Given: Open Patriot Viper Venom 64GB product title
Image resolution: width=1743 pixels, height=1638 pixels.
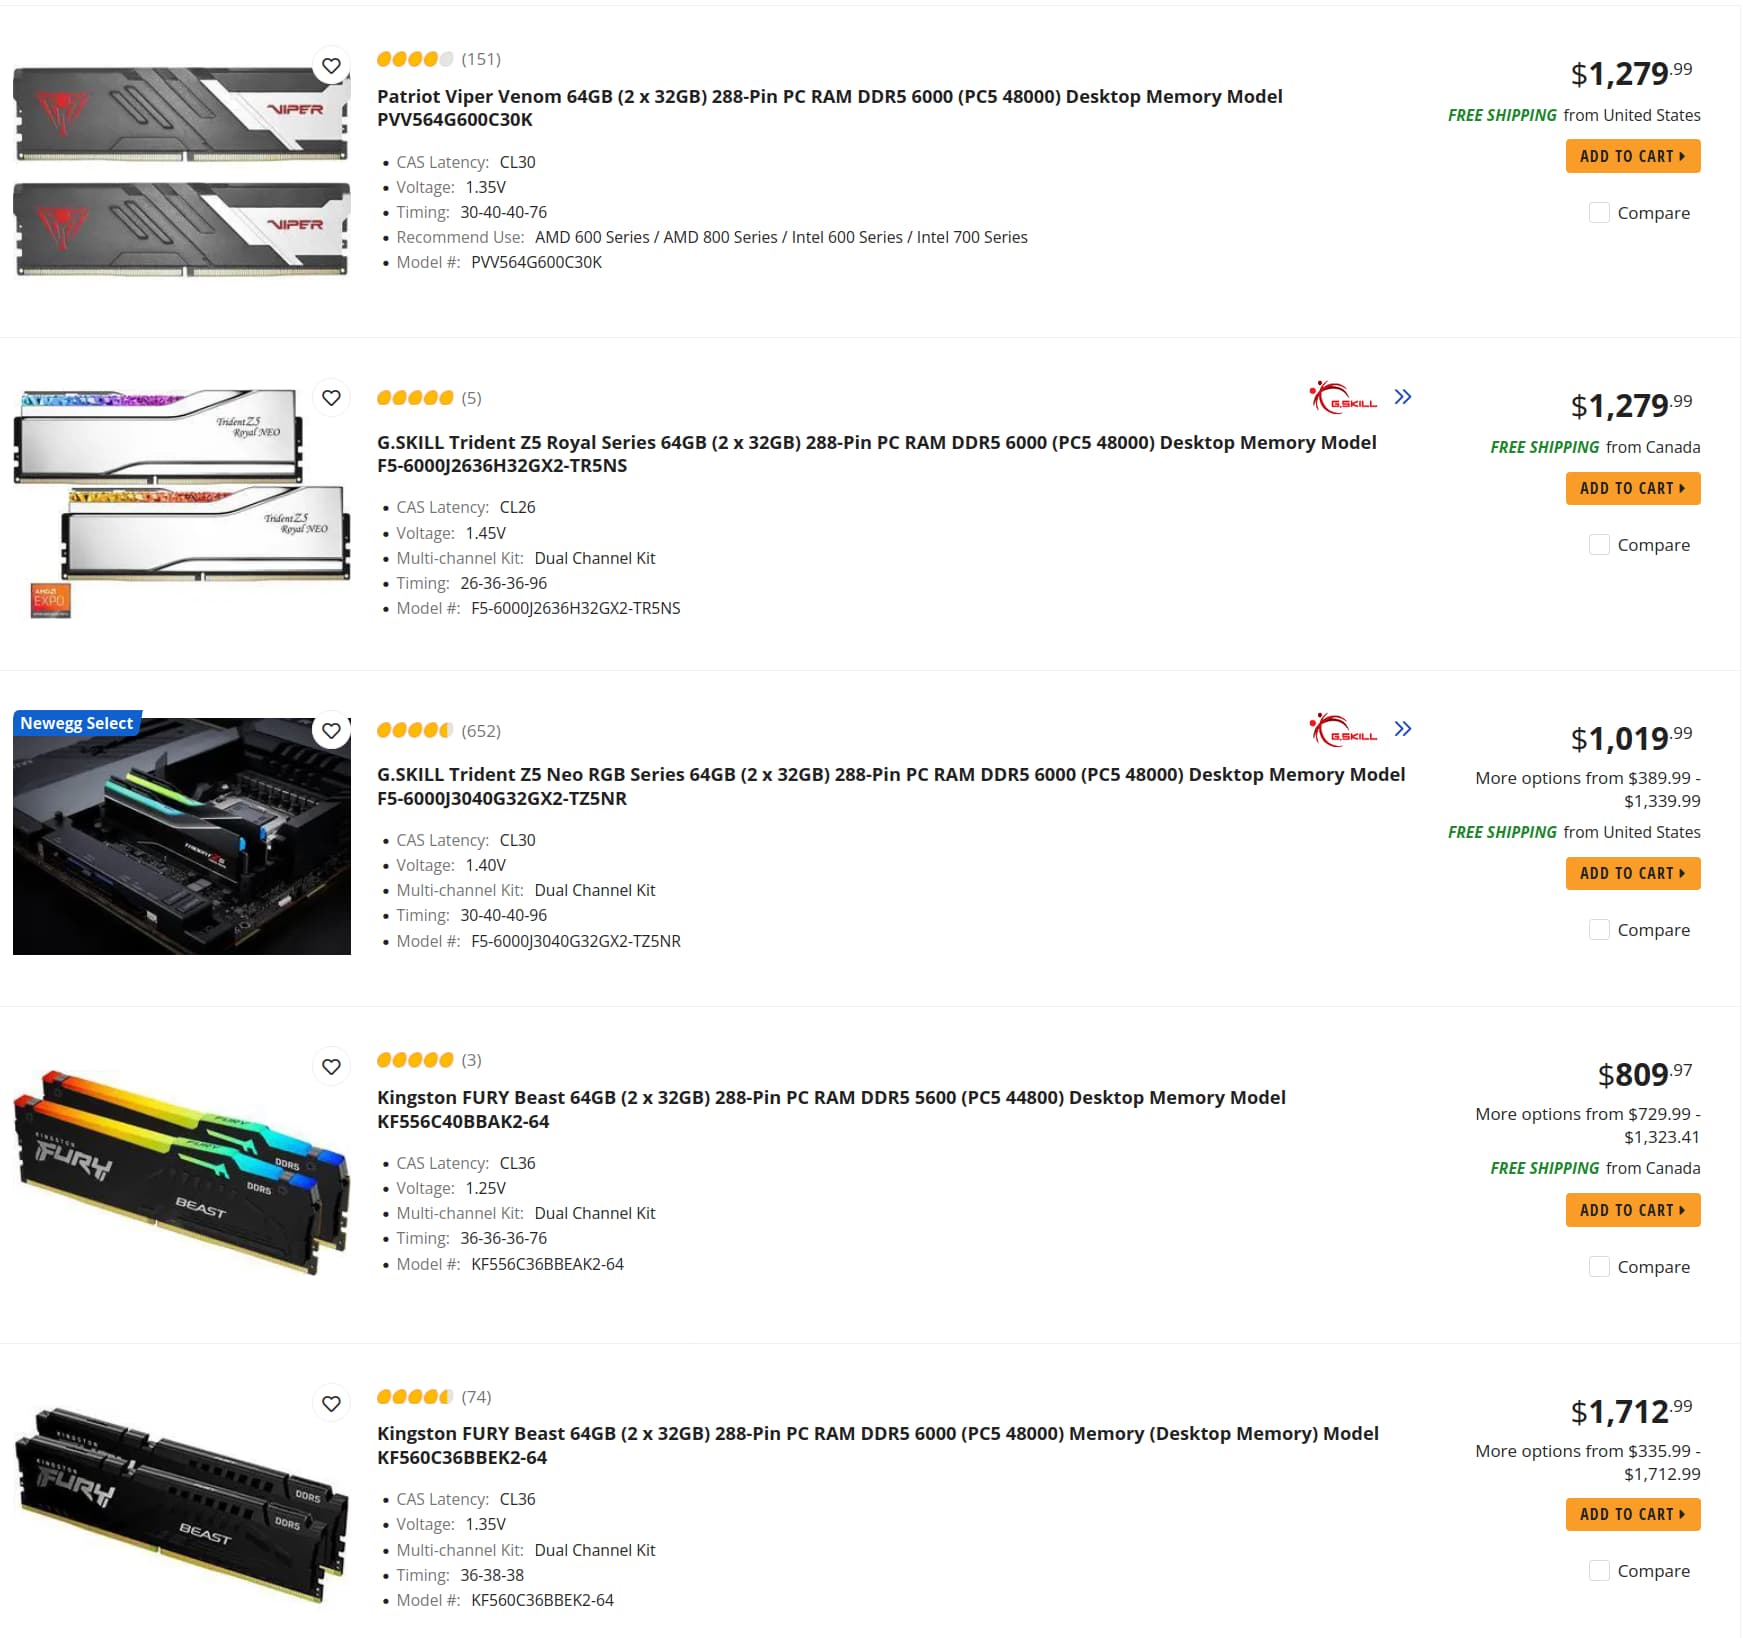Looking at the screenshot, I should [x=829, y=108].
